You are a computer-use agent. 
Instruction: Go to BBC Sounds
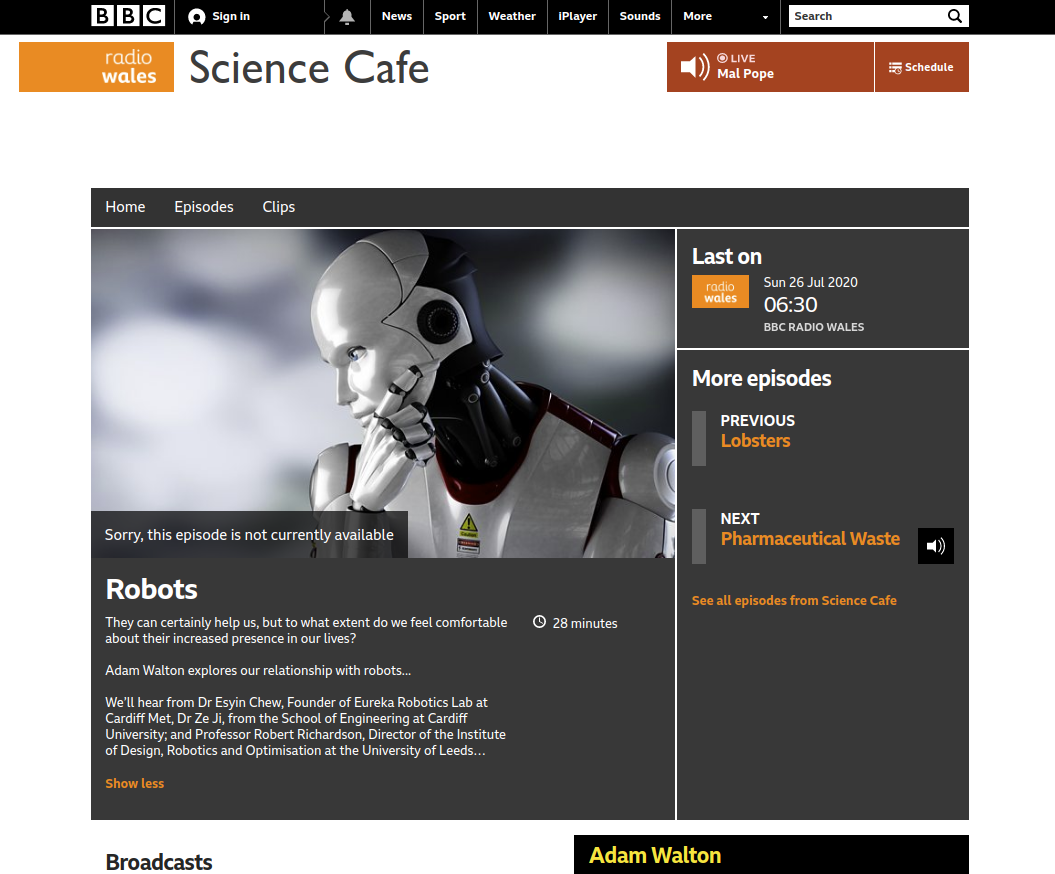(x=640, y=16)
